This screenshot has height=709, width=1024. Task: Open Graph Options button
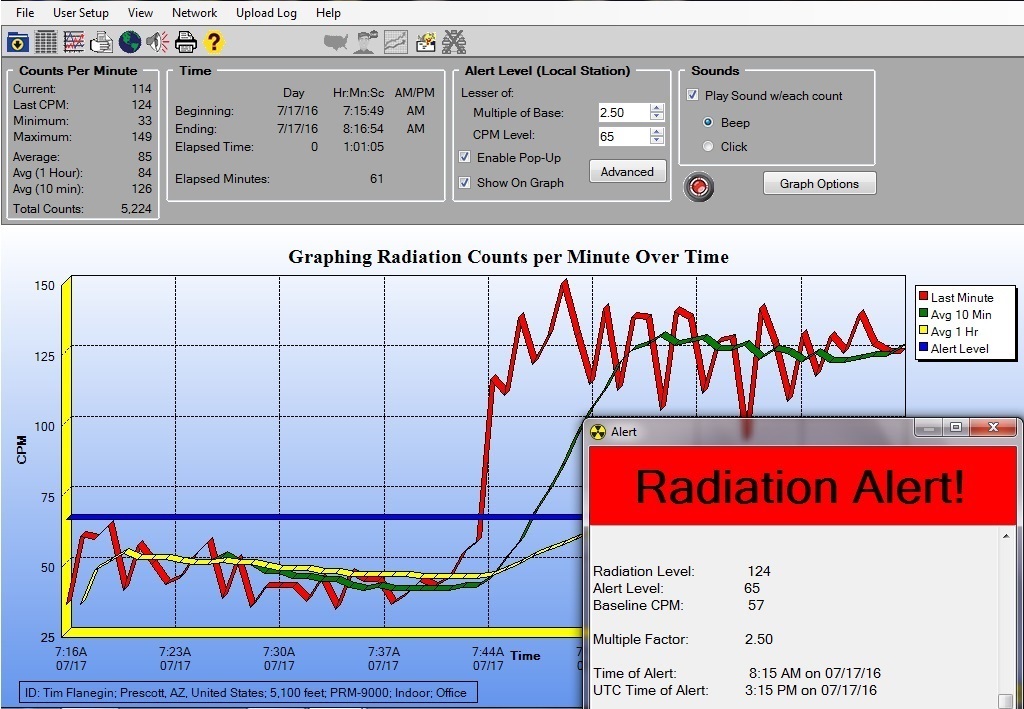(x=819, y=184)
